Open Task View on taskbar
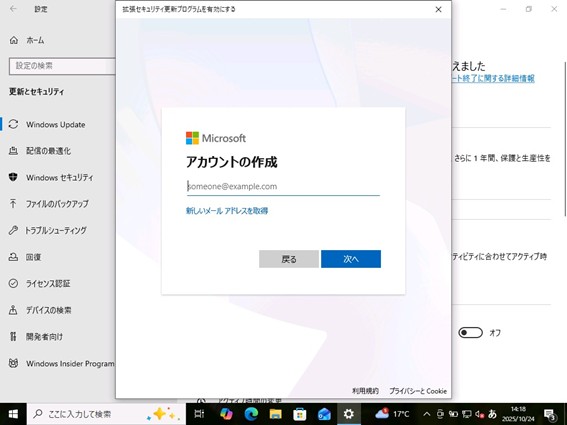 pyautogui.click(x=199, y=414)
